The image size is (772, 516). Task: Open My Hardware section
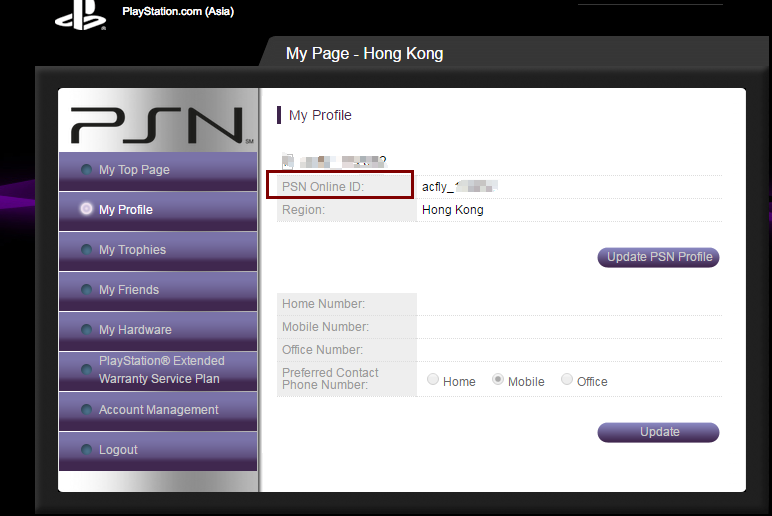[x=158, y=330]
